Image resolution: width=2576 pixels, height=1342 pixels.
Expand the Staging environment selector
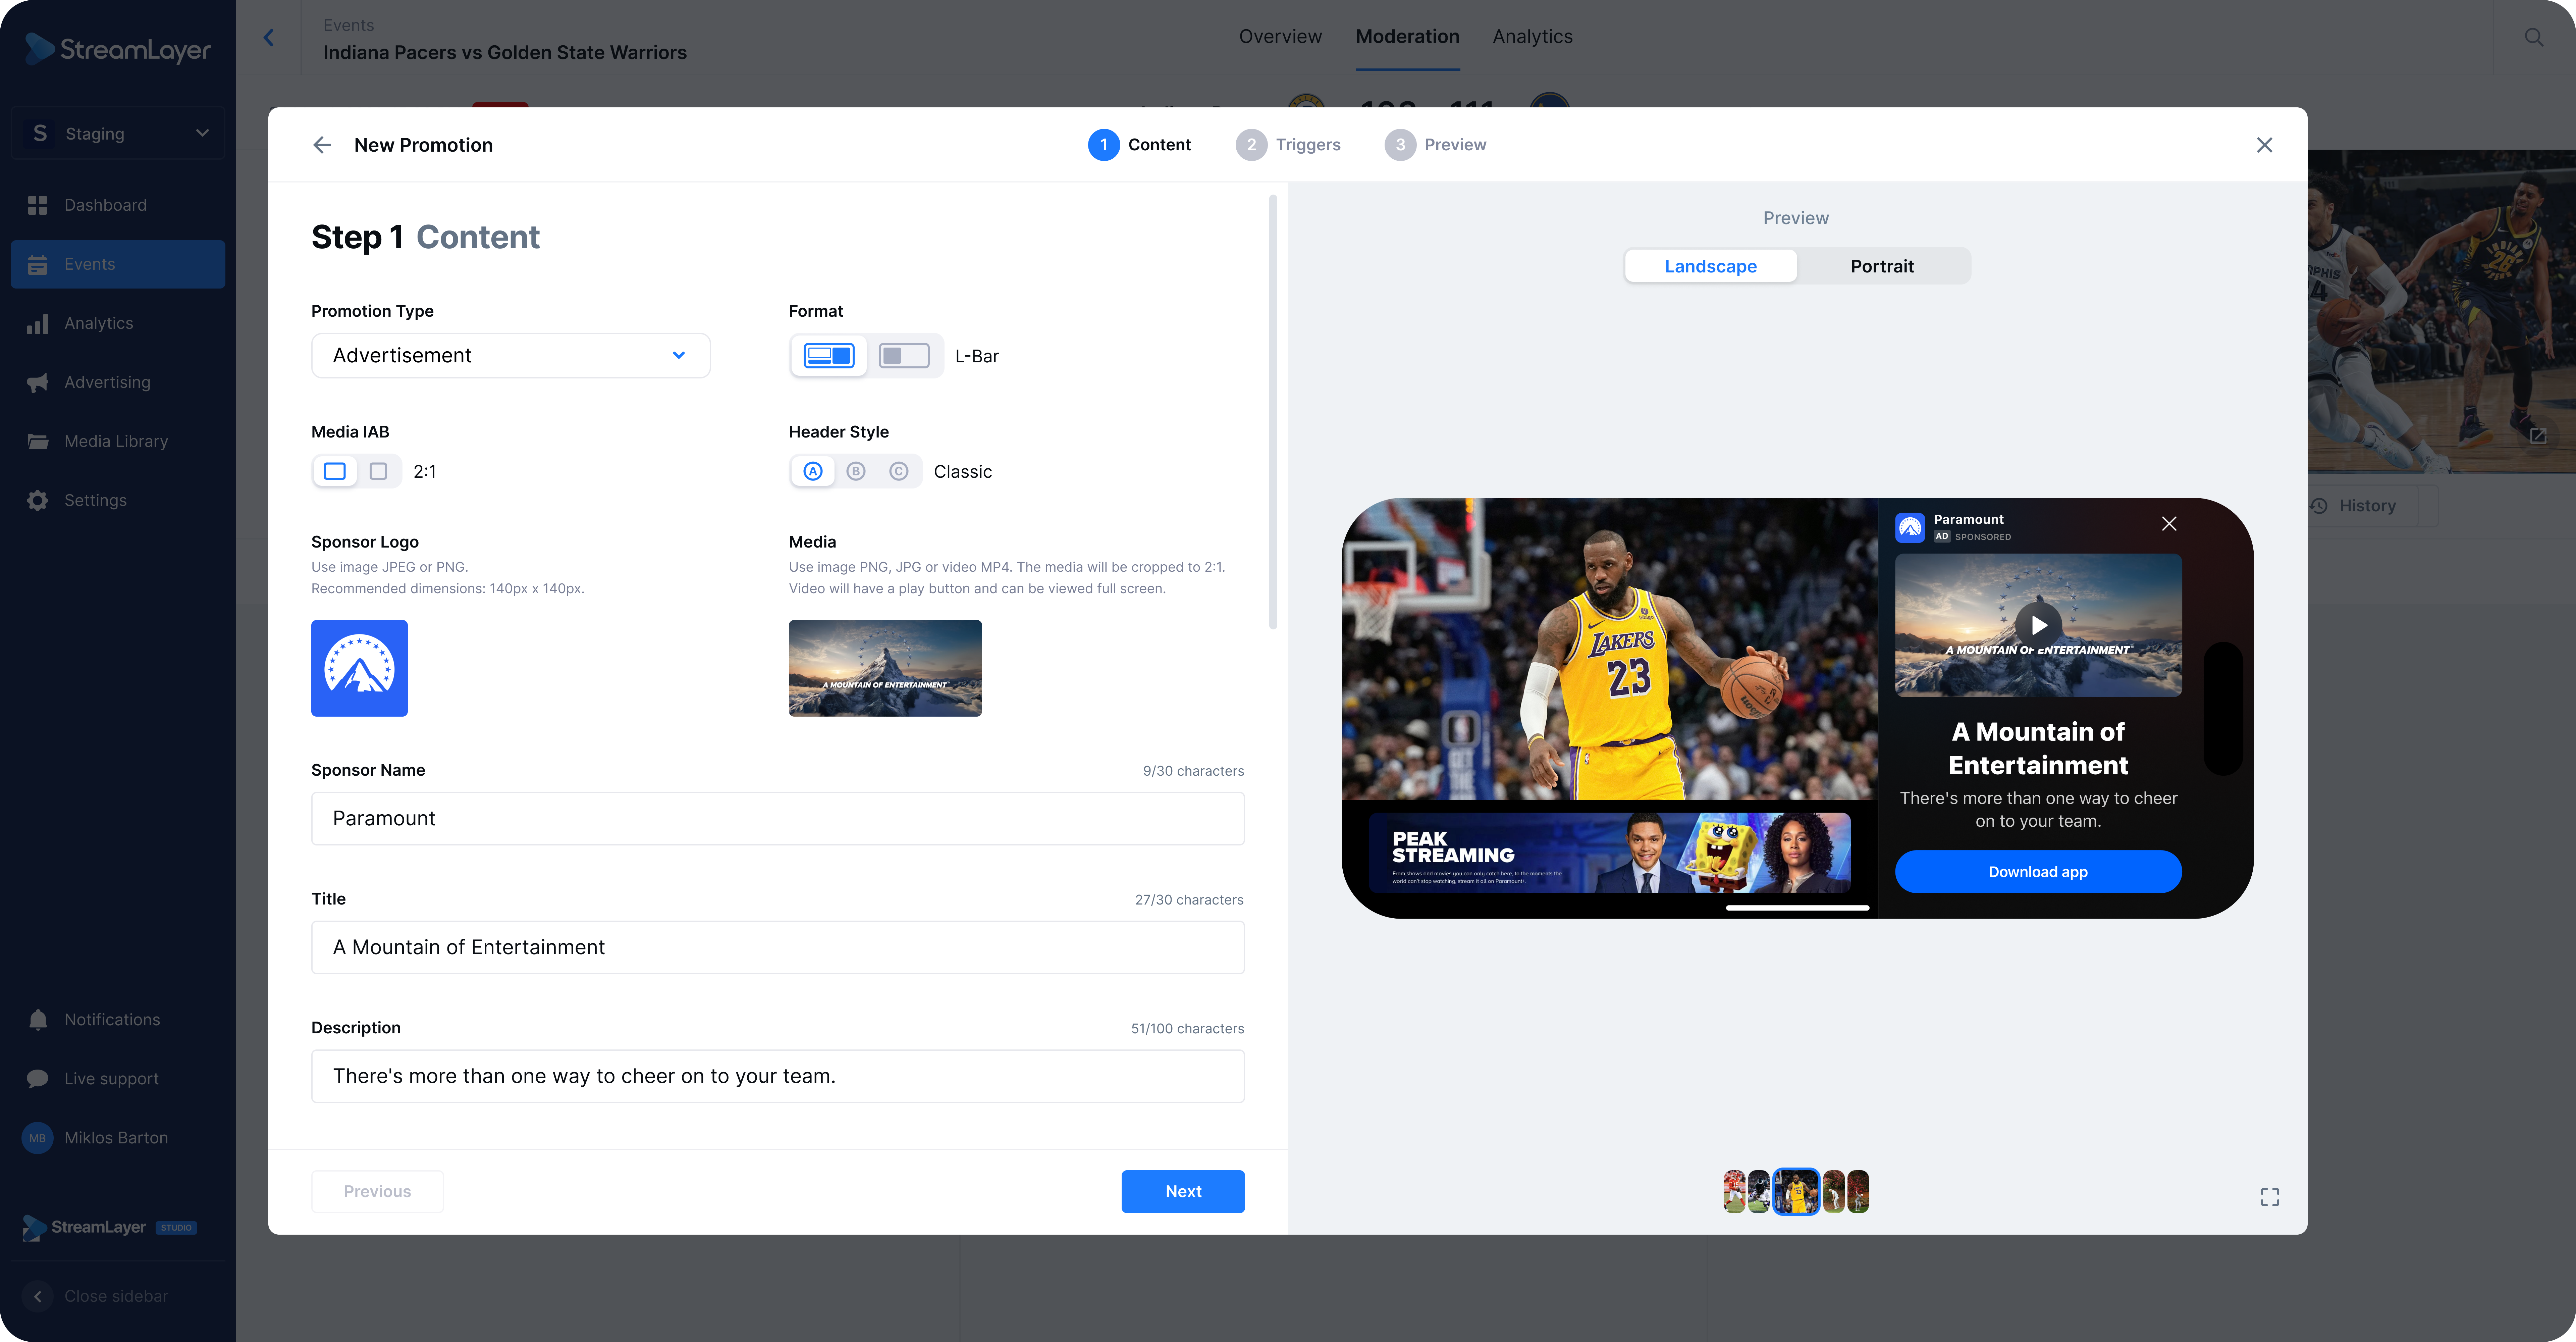click(118, 133)
